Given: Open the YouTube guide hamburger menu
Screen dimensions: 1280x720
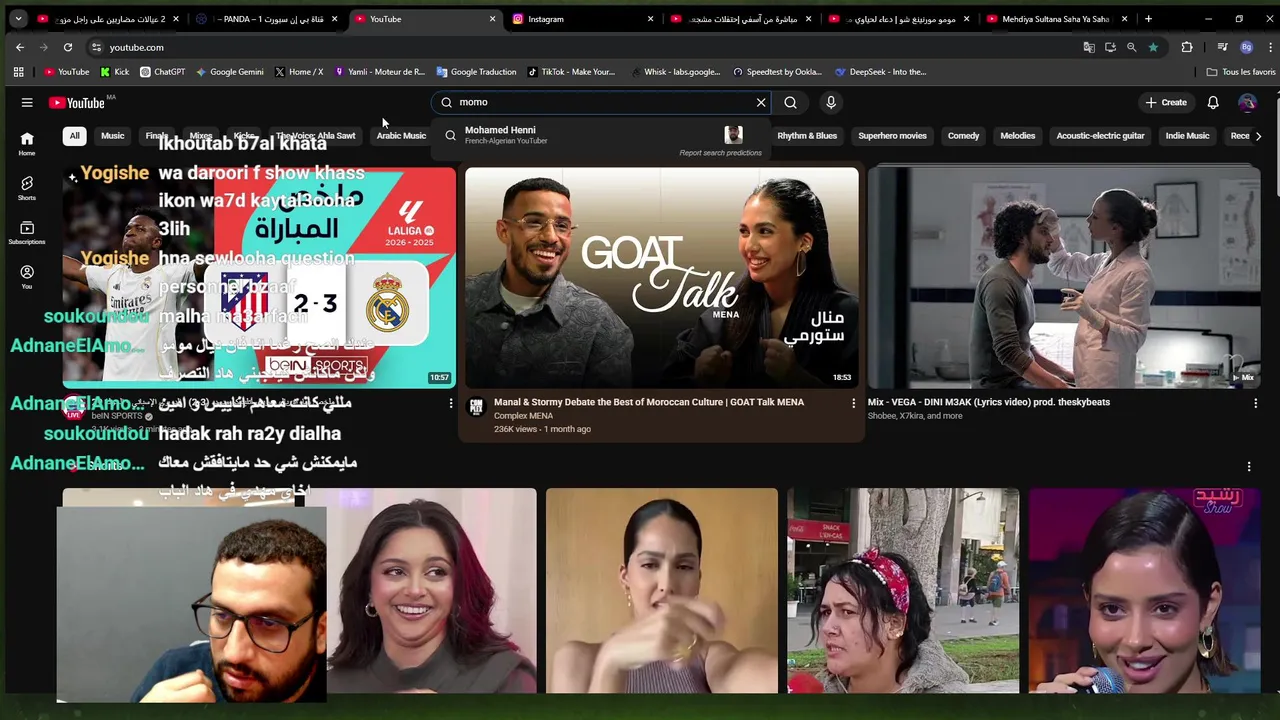Looking at the screenshot, I should 27,102.
